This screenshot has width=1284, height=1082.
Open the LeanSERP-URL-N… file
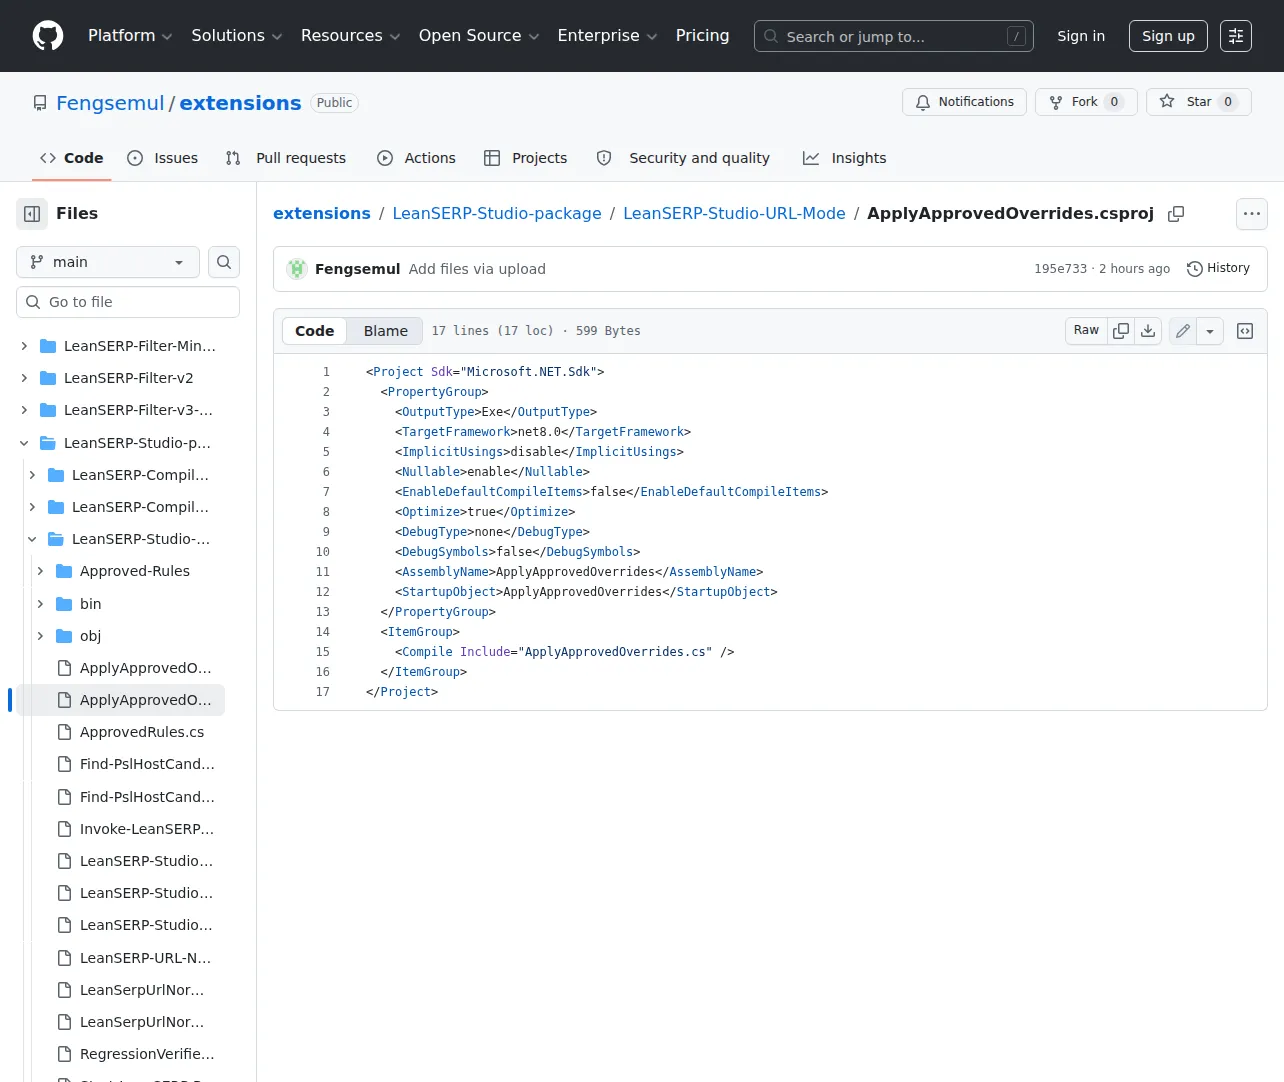pyautogui.click(x=146, y=958)
